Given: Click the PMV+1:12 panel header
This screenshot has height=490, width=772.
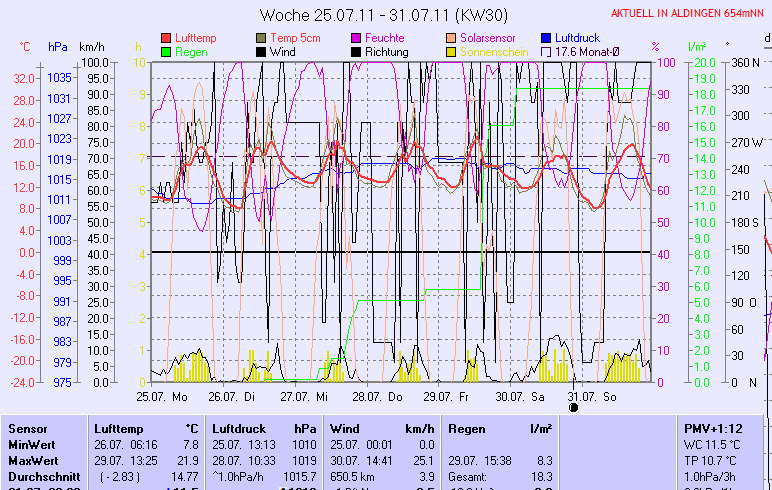Looking at the screenshot, I should point(712,428).
